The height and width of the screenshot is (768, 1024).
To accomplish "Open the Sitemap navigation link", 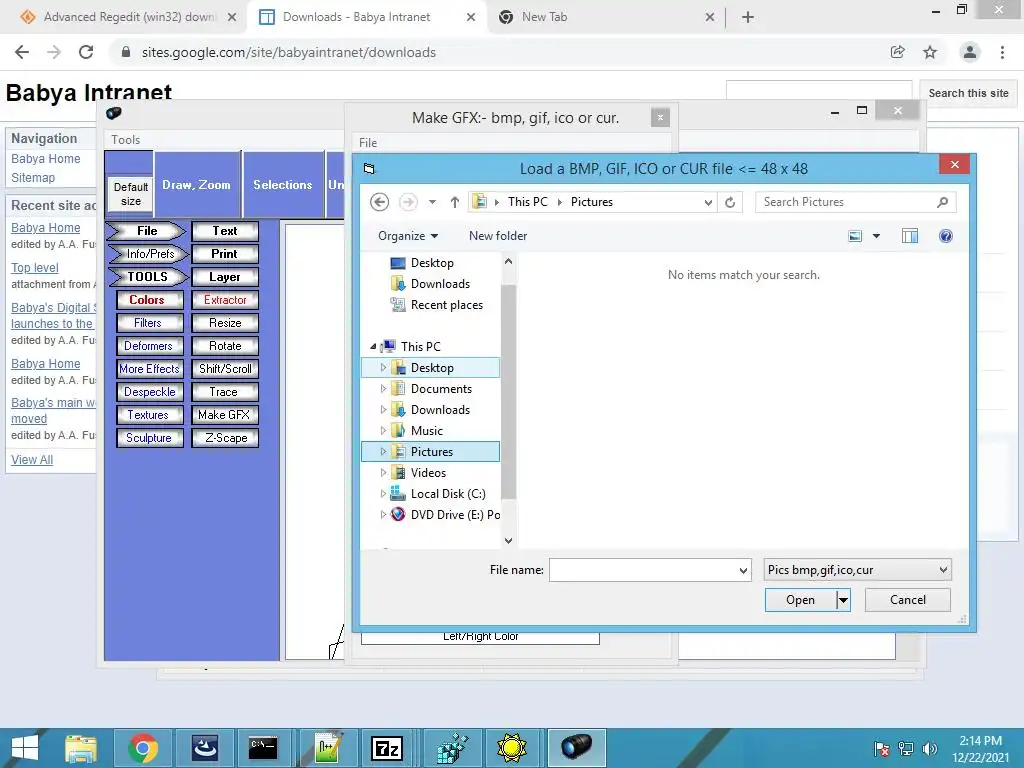I will point(33,178).
